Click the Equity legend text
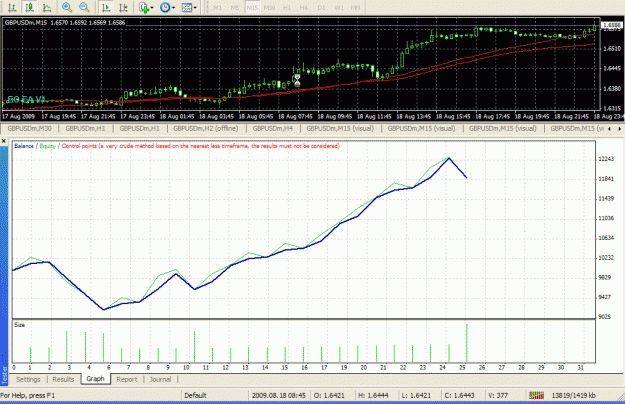Image resolution: width=625 pixels, height=404 pixels. 47,146
